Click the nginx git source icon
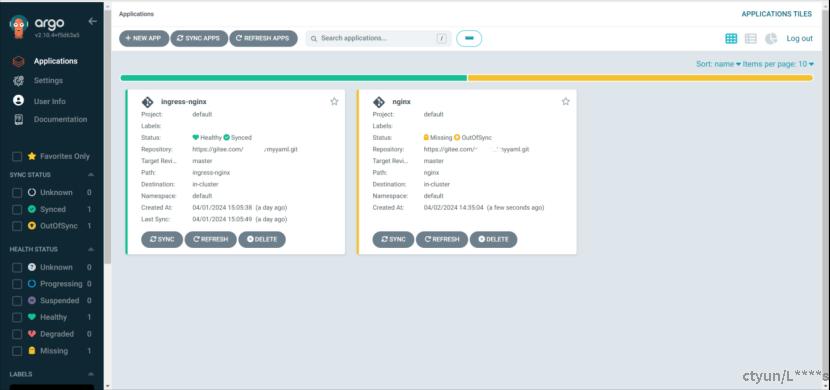The width and height of the screenshot is (830, 390). pos(378,102)
